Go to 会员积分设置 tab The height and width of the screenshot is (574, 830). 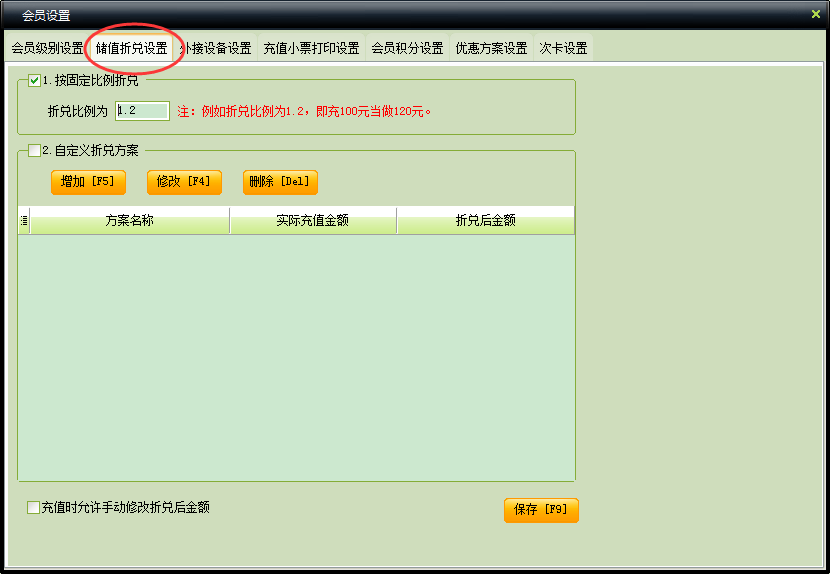[407, 48]
